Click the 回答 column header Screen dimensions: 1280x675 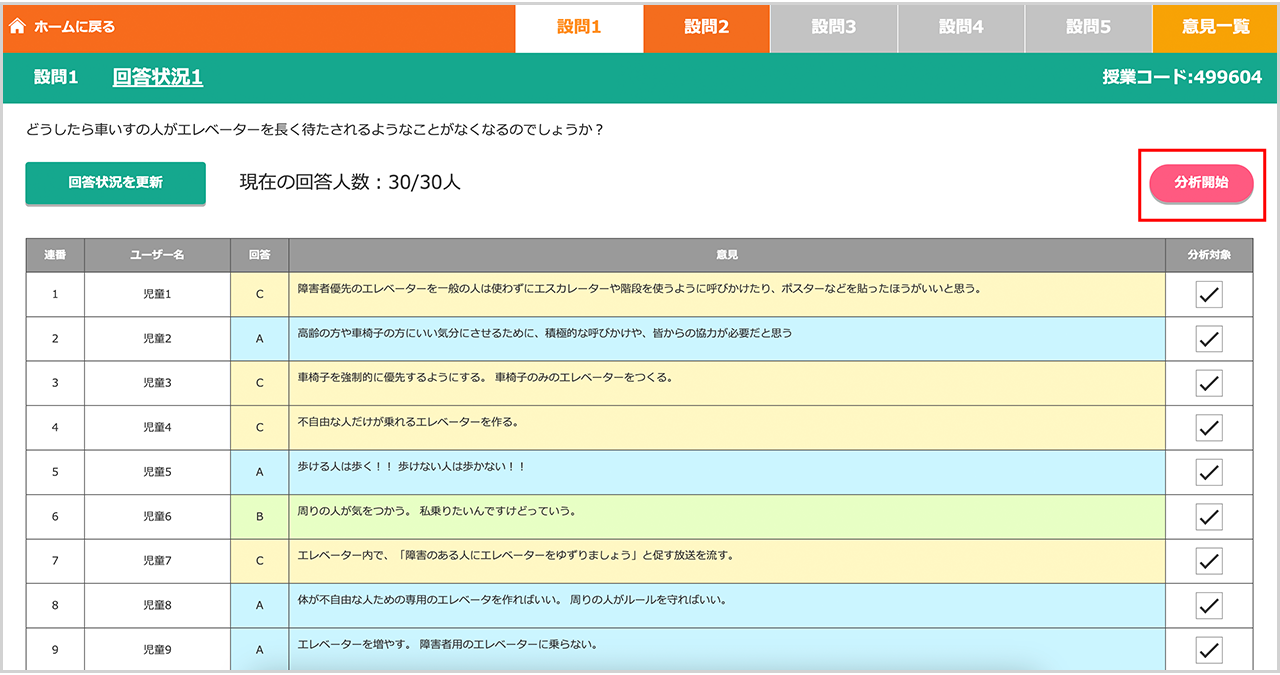(259, 255)
